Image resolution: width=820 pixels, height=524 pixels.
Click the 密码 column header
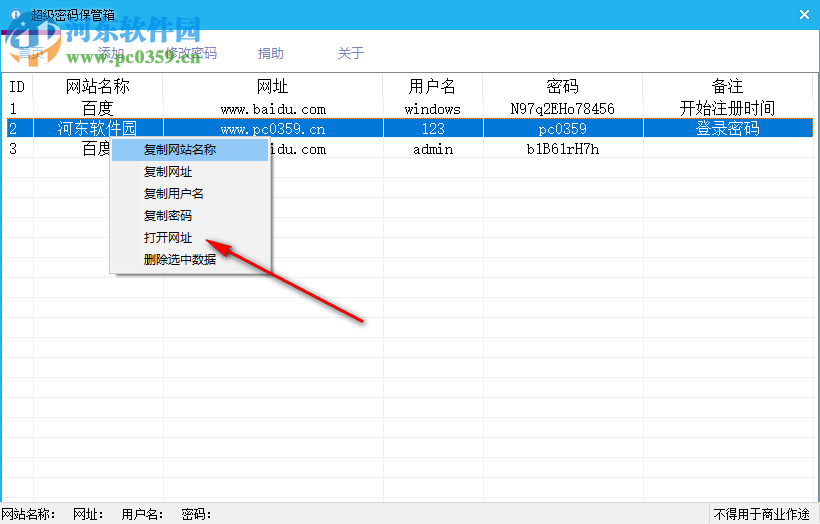563,86
